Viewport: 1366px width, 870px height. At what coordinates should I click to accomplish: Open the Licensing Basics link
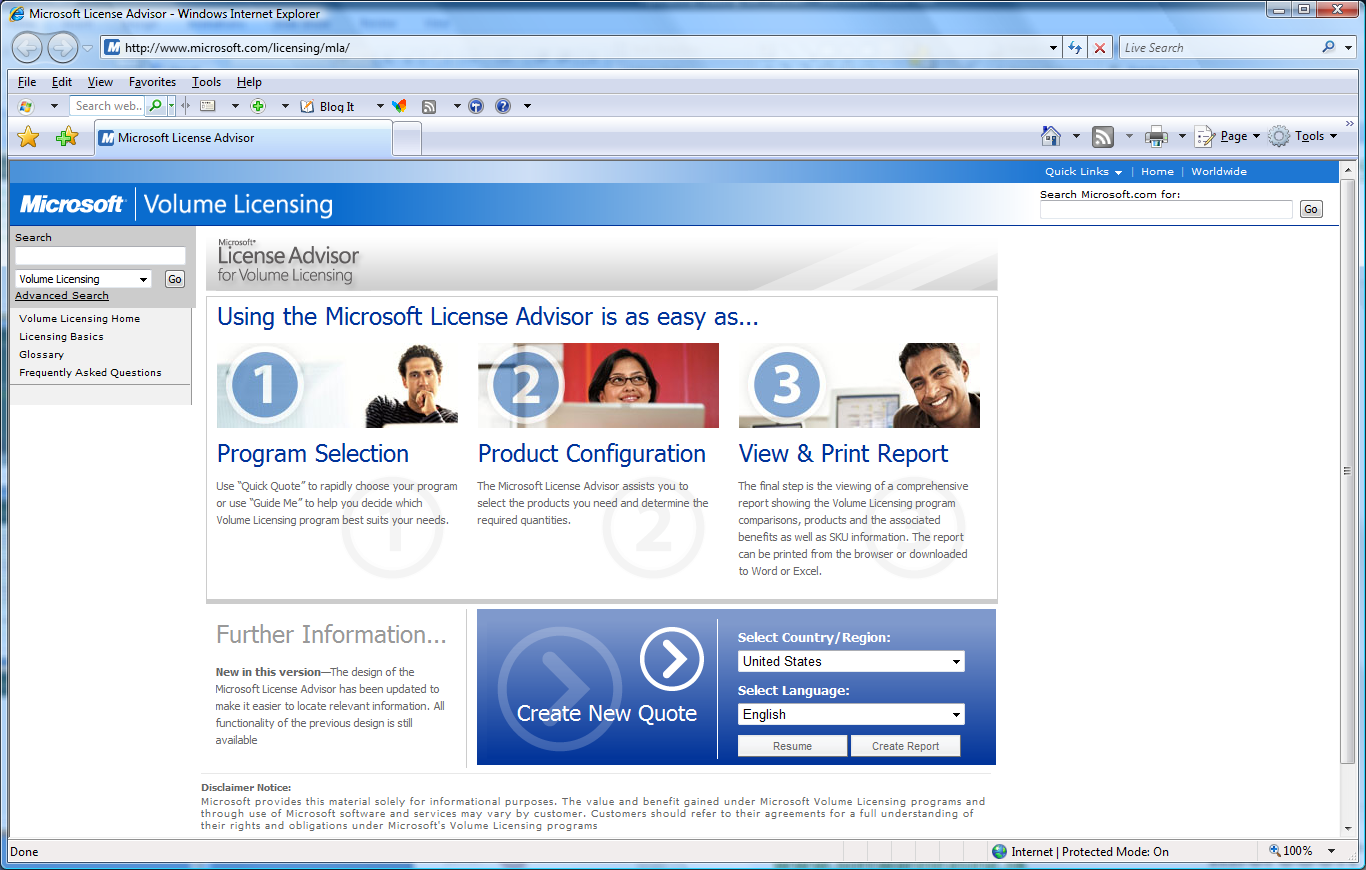61,337
